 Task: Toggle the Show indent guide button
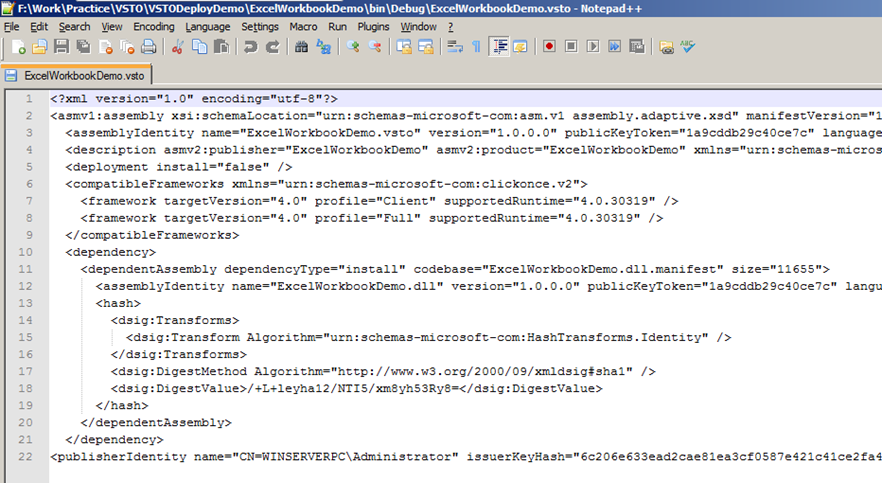click(499, 47)
